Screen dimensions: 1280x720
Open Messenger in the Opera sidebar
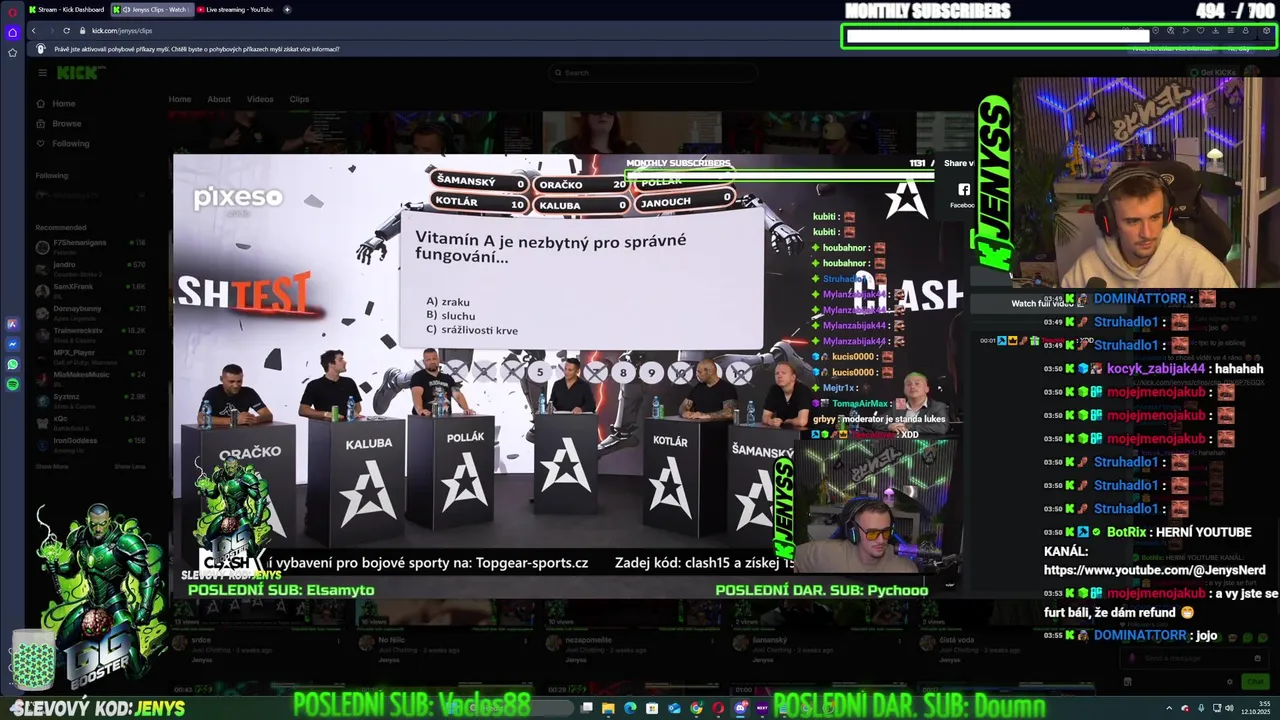tap(12, 344)
